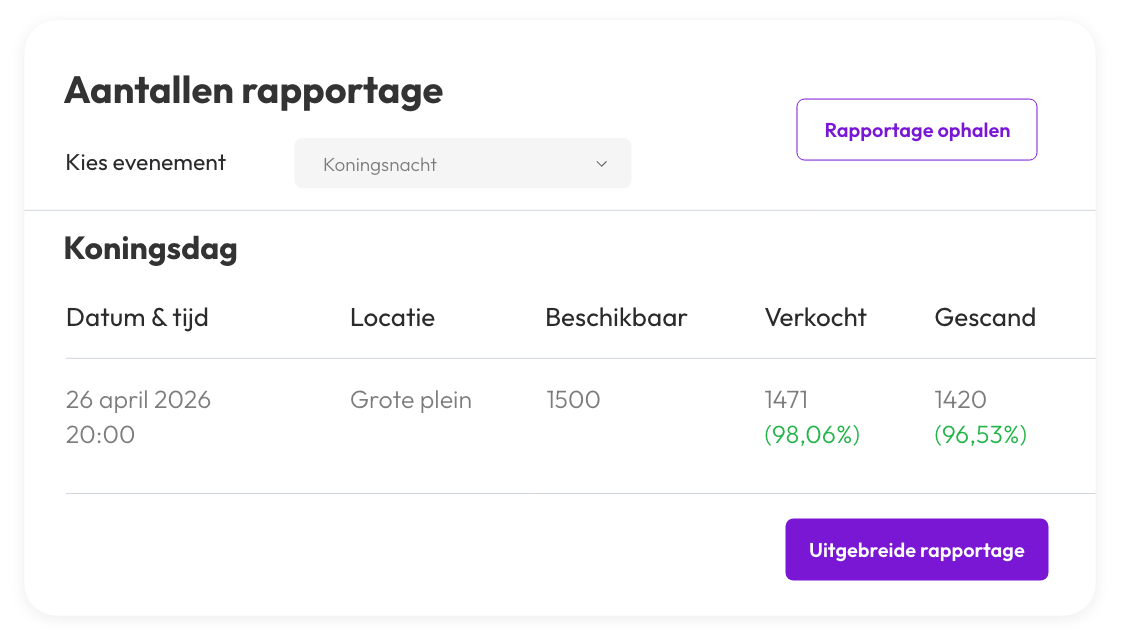Click the Kies evenement label
The height and width of the screenshot is (639, 1133).
146,162
